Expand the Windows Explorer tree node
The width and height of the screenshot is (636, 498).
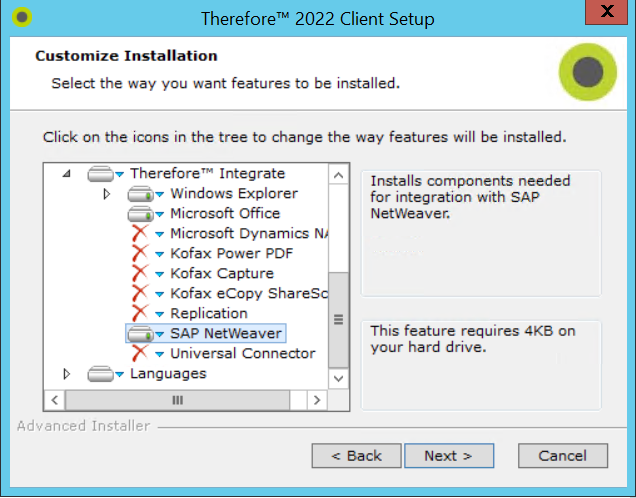click(107, 194)
